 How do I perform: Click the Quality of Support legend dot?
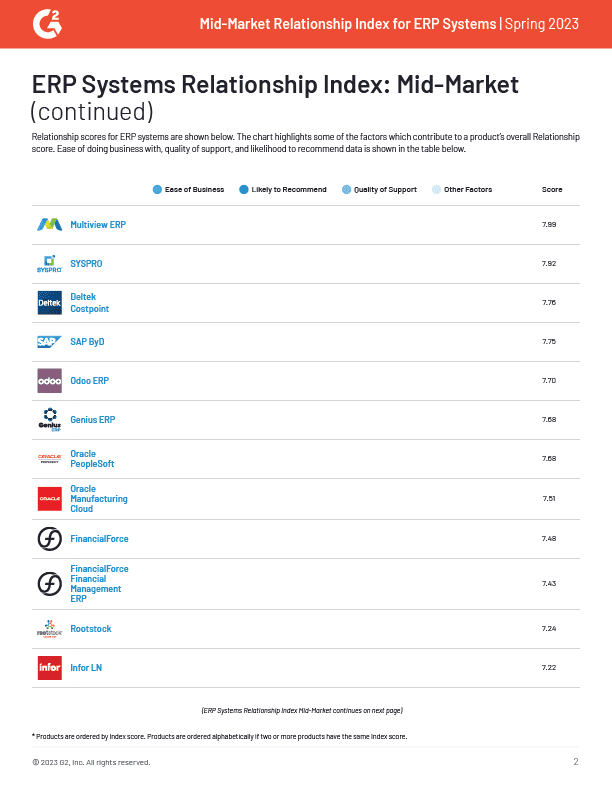coord(346,190)
